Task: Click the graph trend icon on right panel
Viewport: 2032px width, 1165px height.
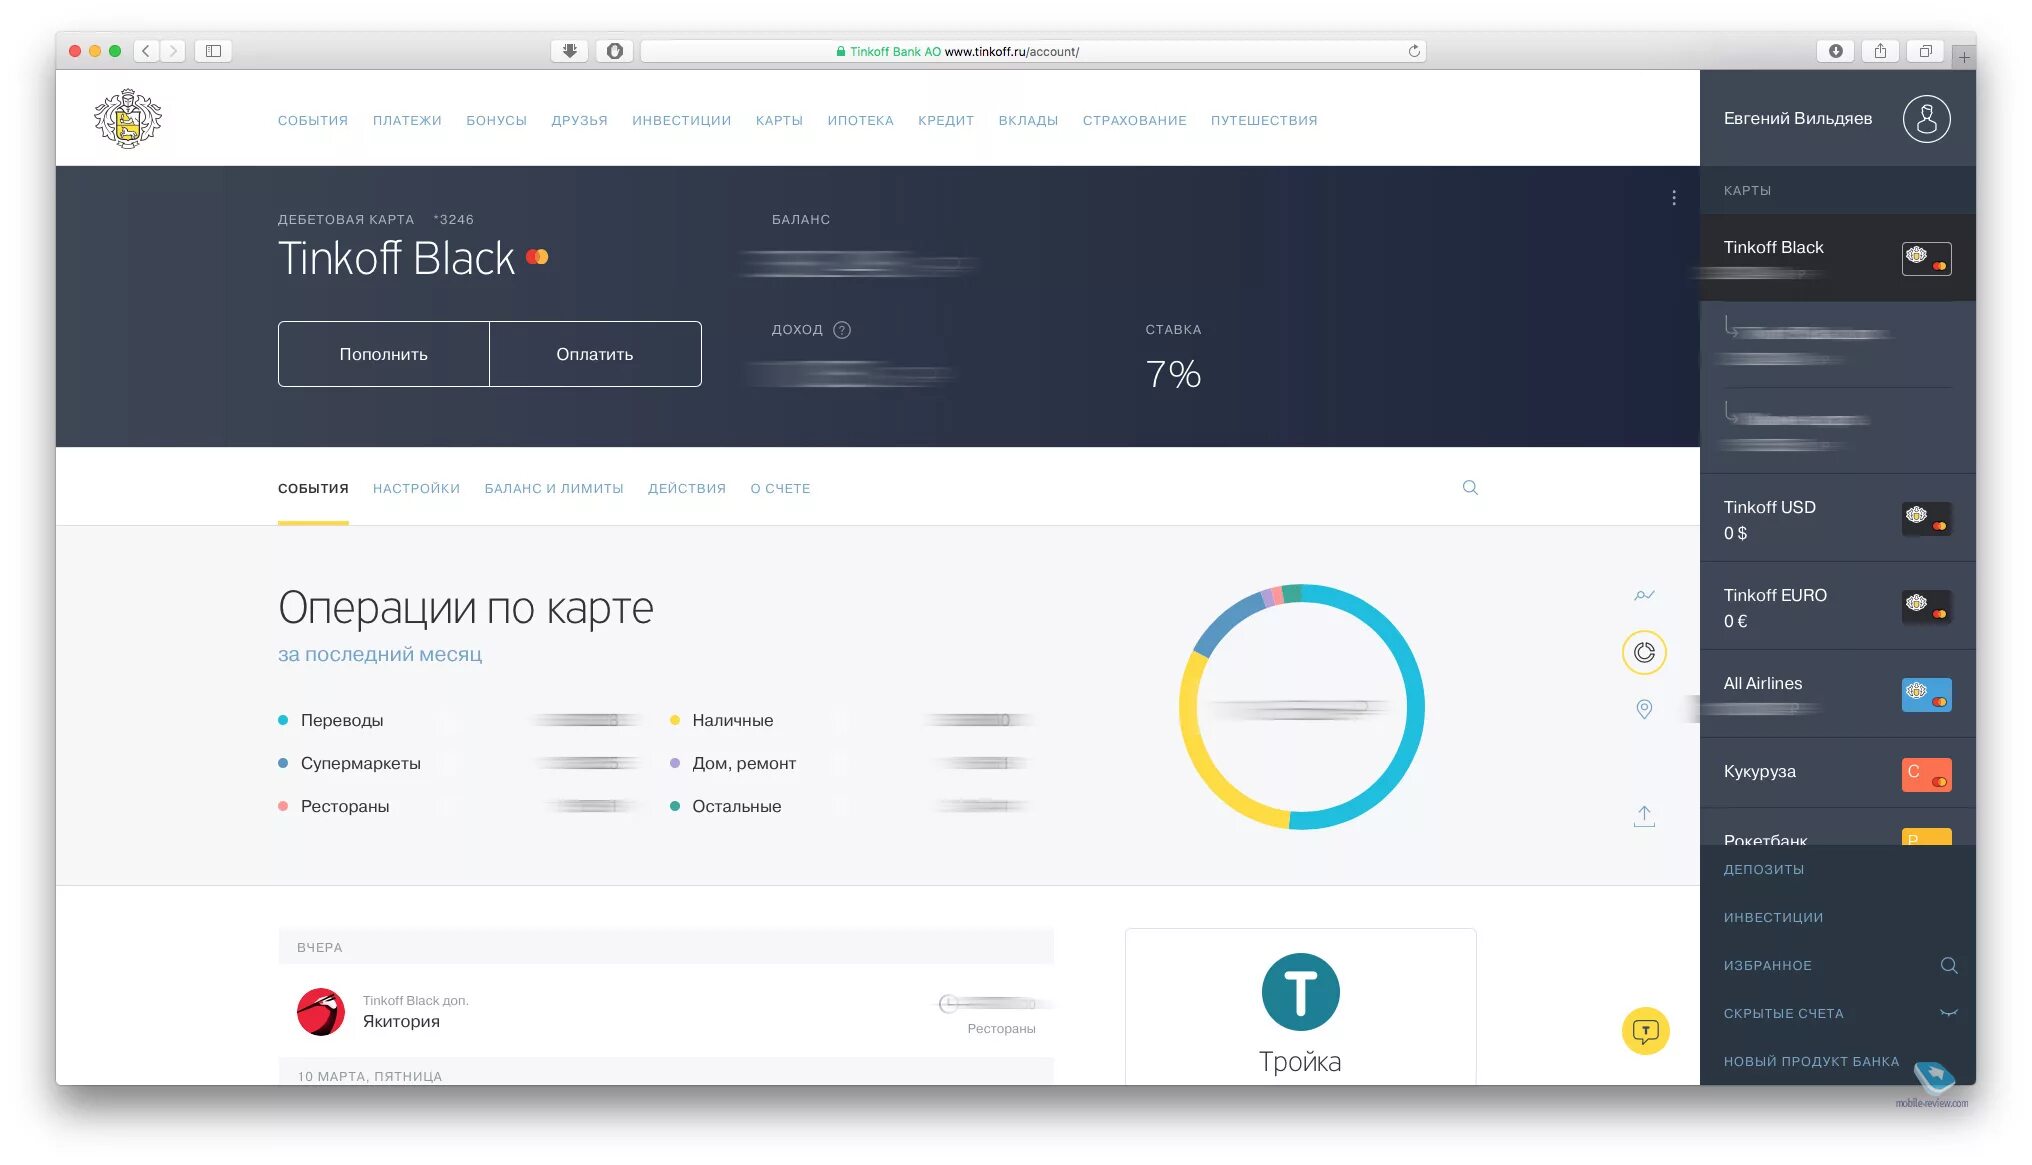Action: click(x=1644, y=594)
